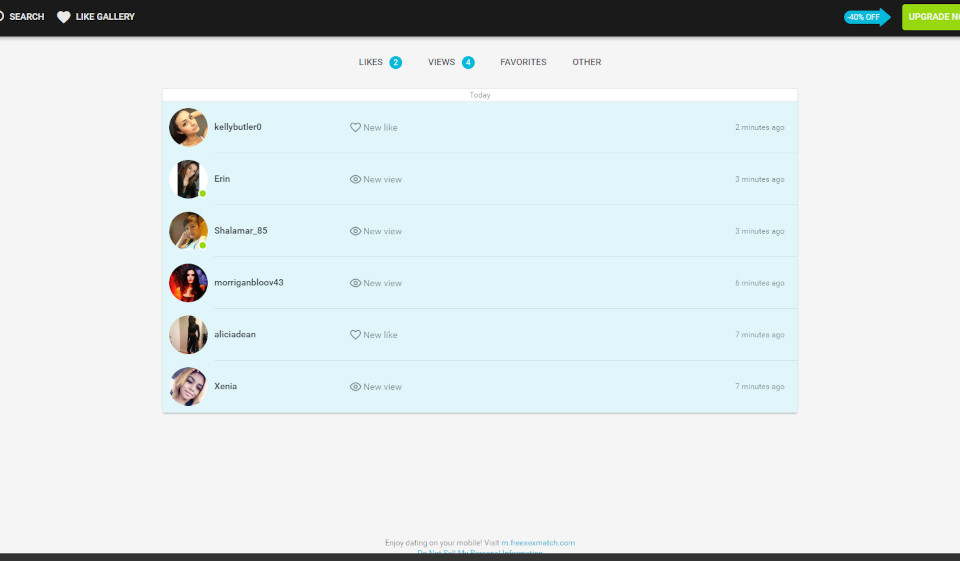Click the eye icon in Xenia's row
This screenshot has height=561, width=960.
[x=355, y=387]
